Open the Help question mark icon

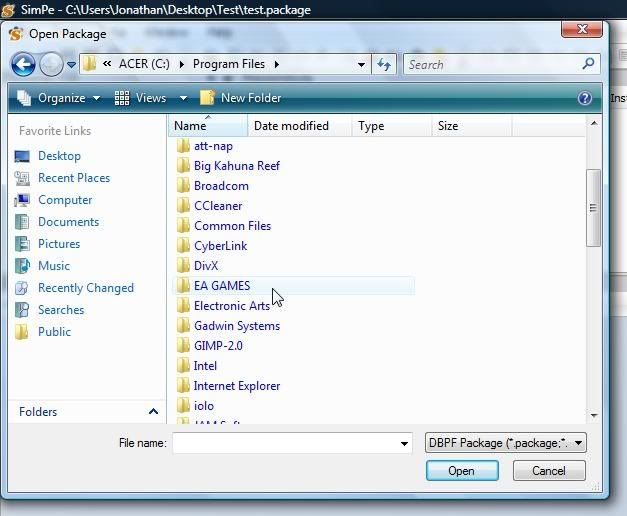[x=585, y=98]
